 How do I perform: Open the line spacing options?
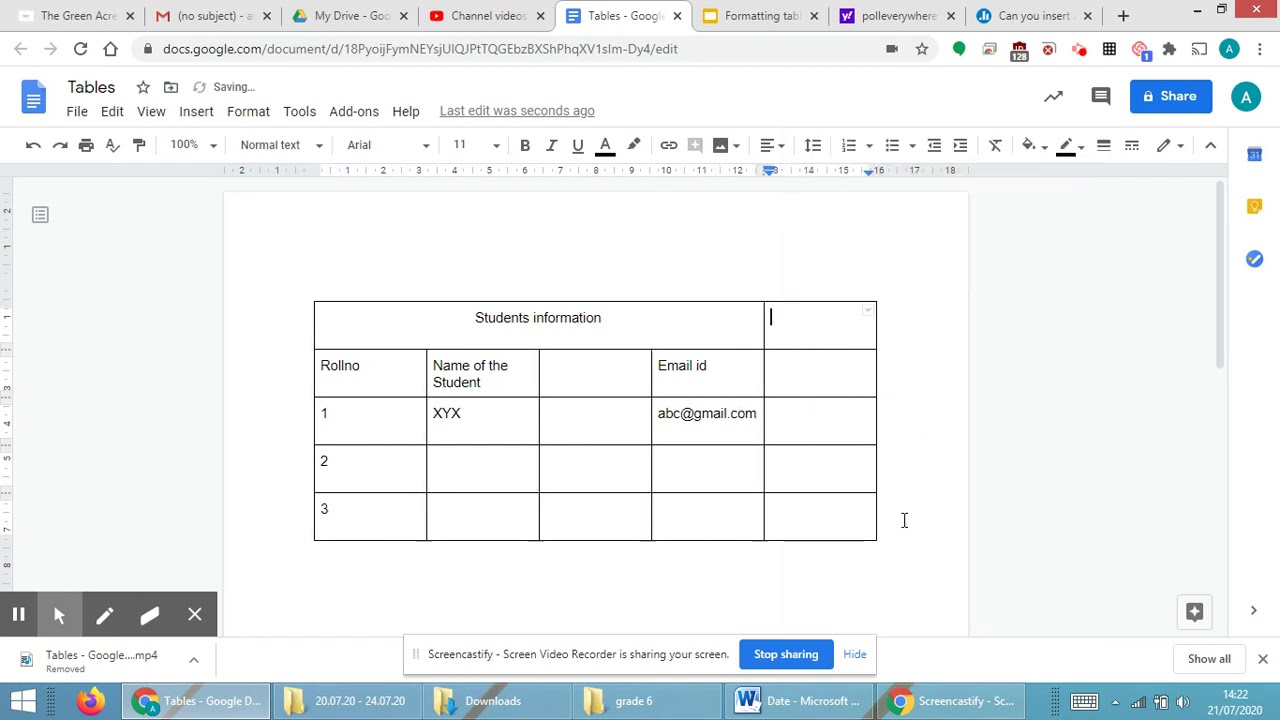[813, 146]
